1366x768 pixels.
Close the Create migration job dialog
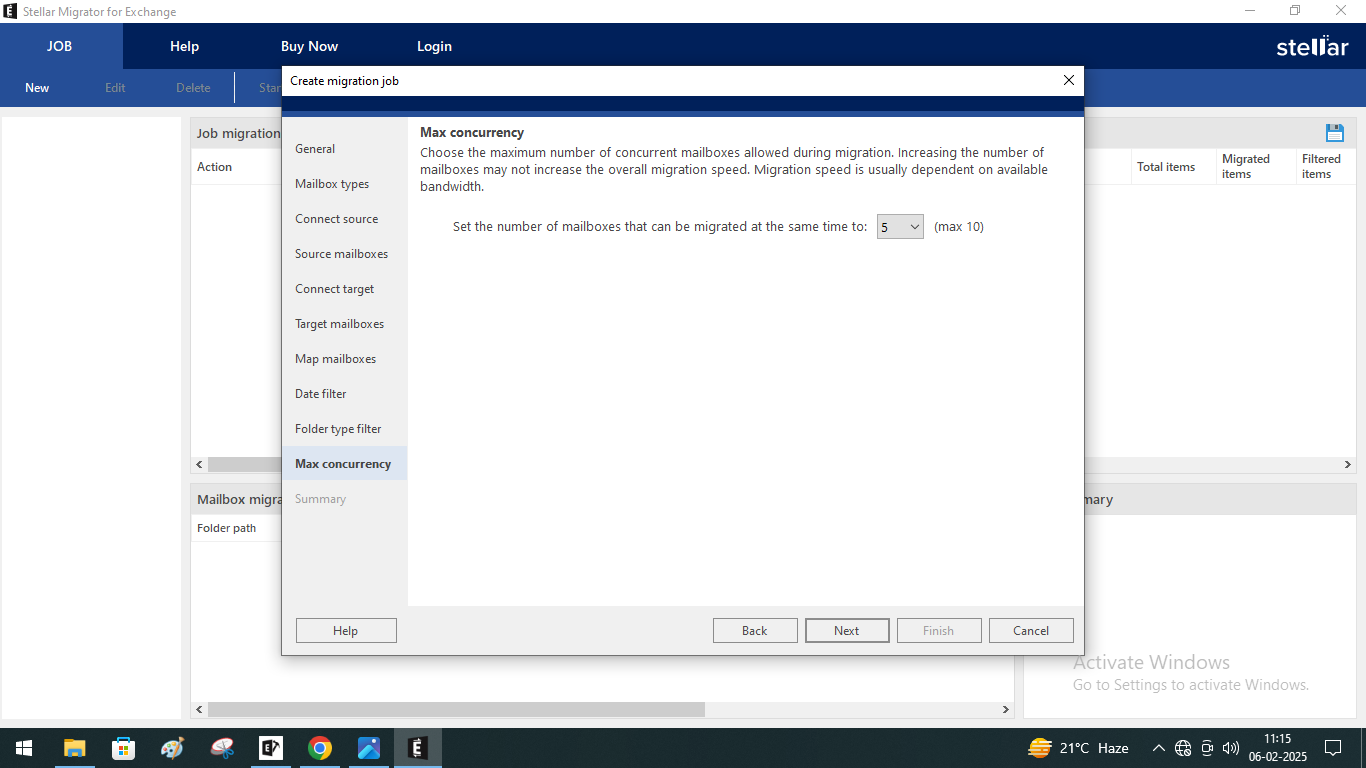tap(1068, 80)
